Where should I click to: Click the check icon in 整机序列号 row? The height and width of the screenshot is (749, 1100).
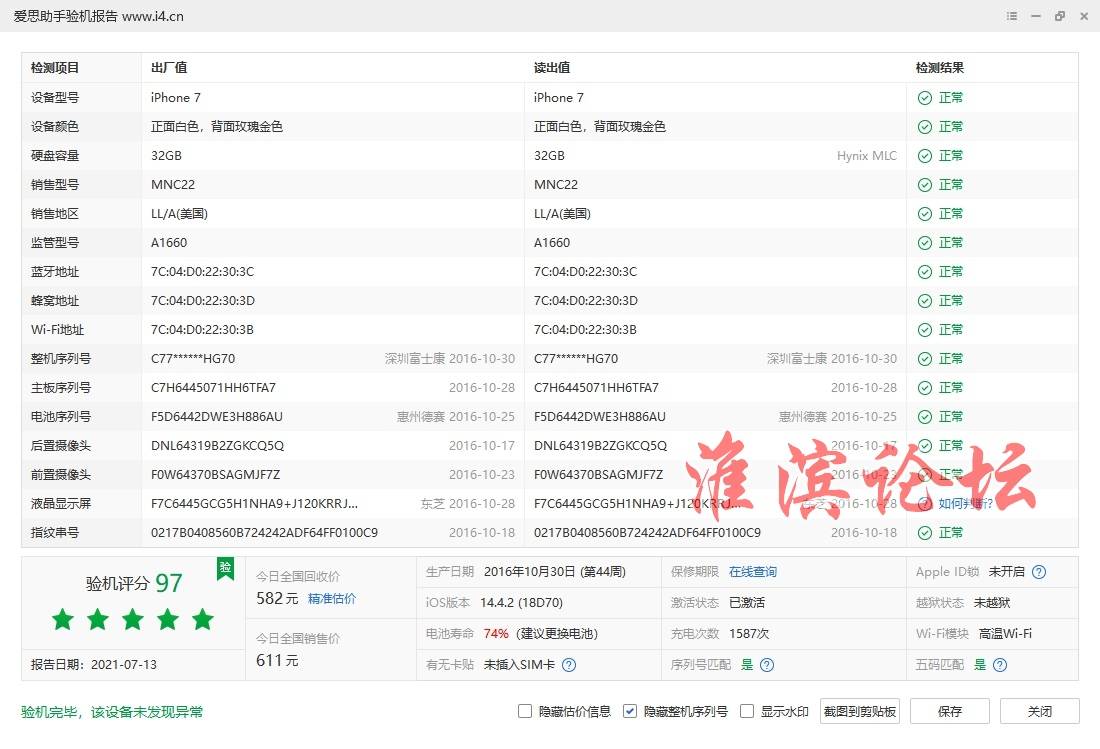coord(925,359)
